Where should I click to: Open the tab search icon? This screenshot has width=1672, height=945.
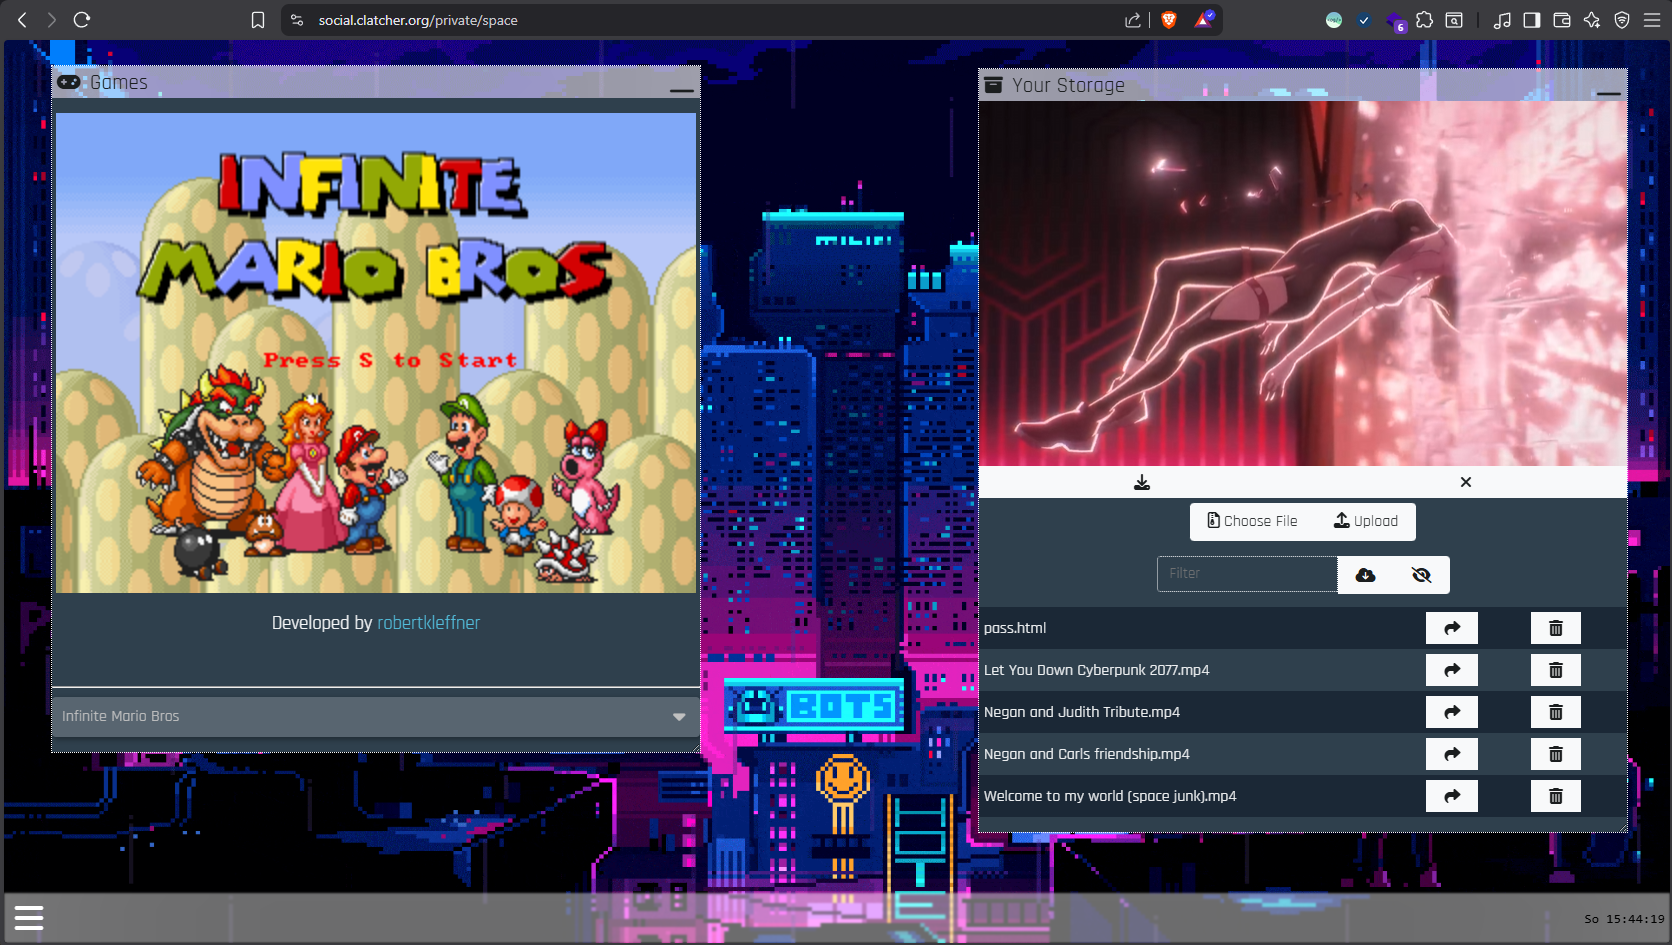coord(1454,20)
